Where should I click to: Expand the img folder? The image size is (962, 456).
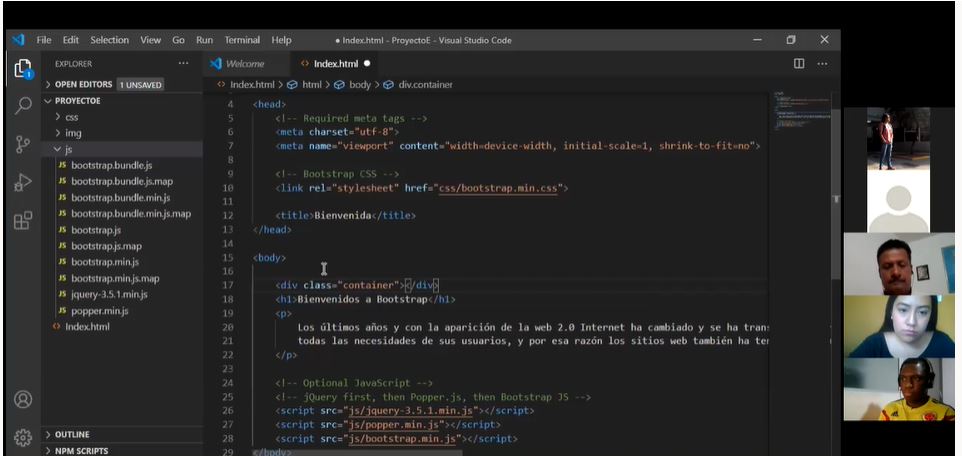pyautogui.click(x=73, y=133)
